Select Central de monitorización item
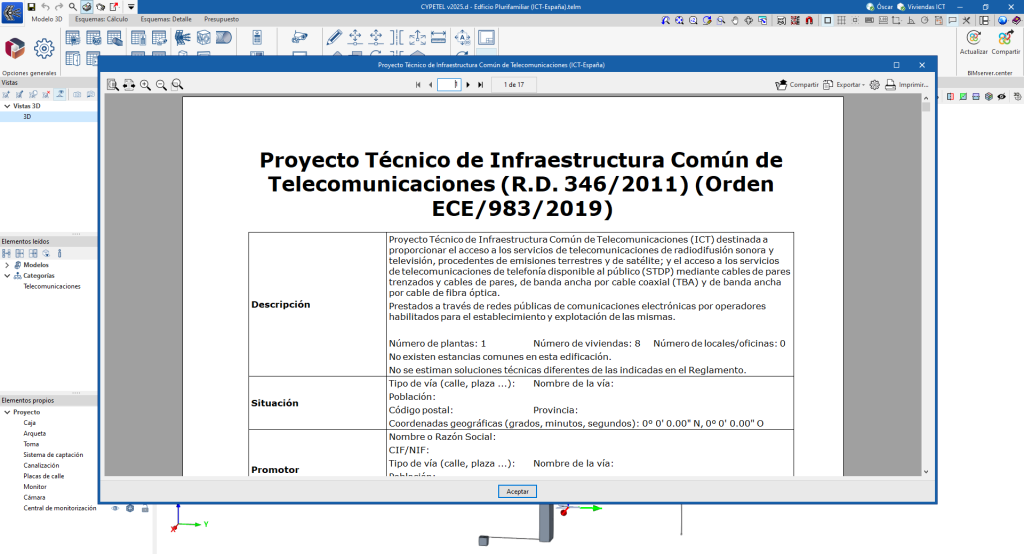 (x=59, y=508)
